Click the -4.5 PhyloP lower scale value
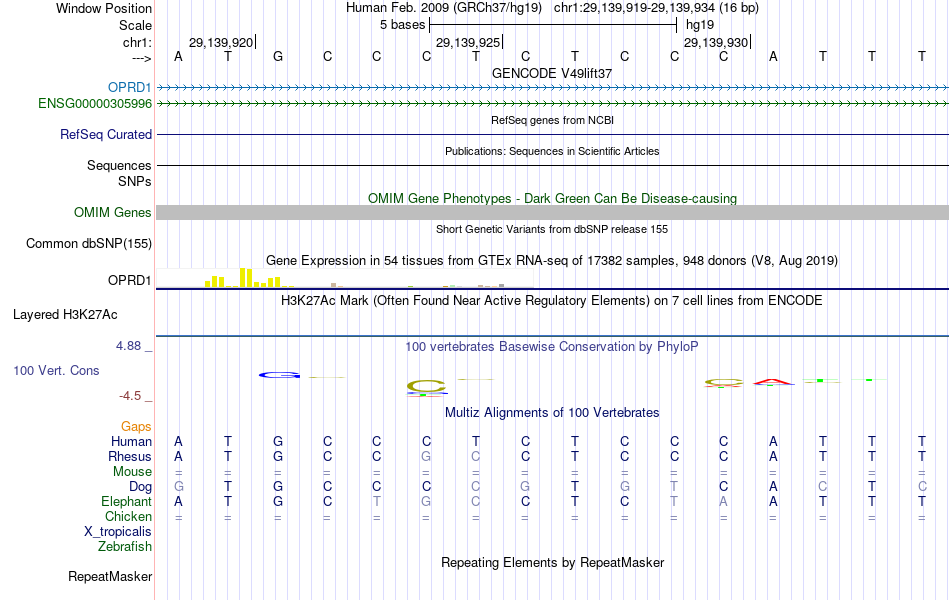 (130, 396)
